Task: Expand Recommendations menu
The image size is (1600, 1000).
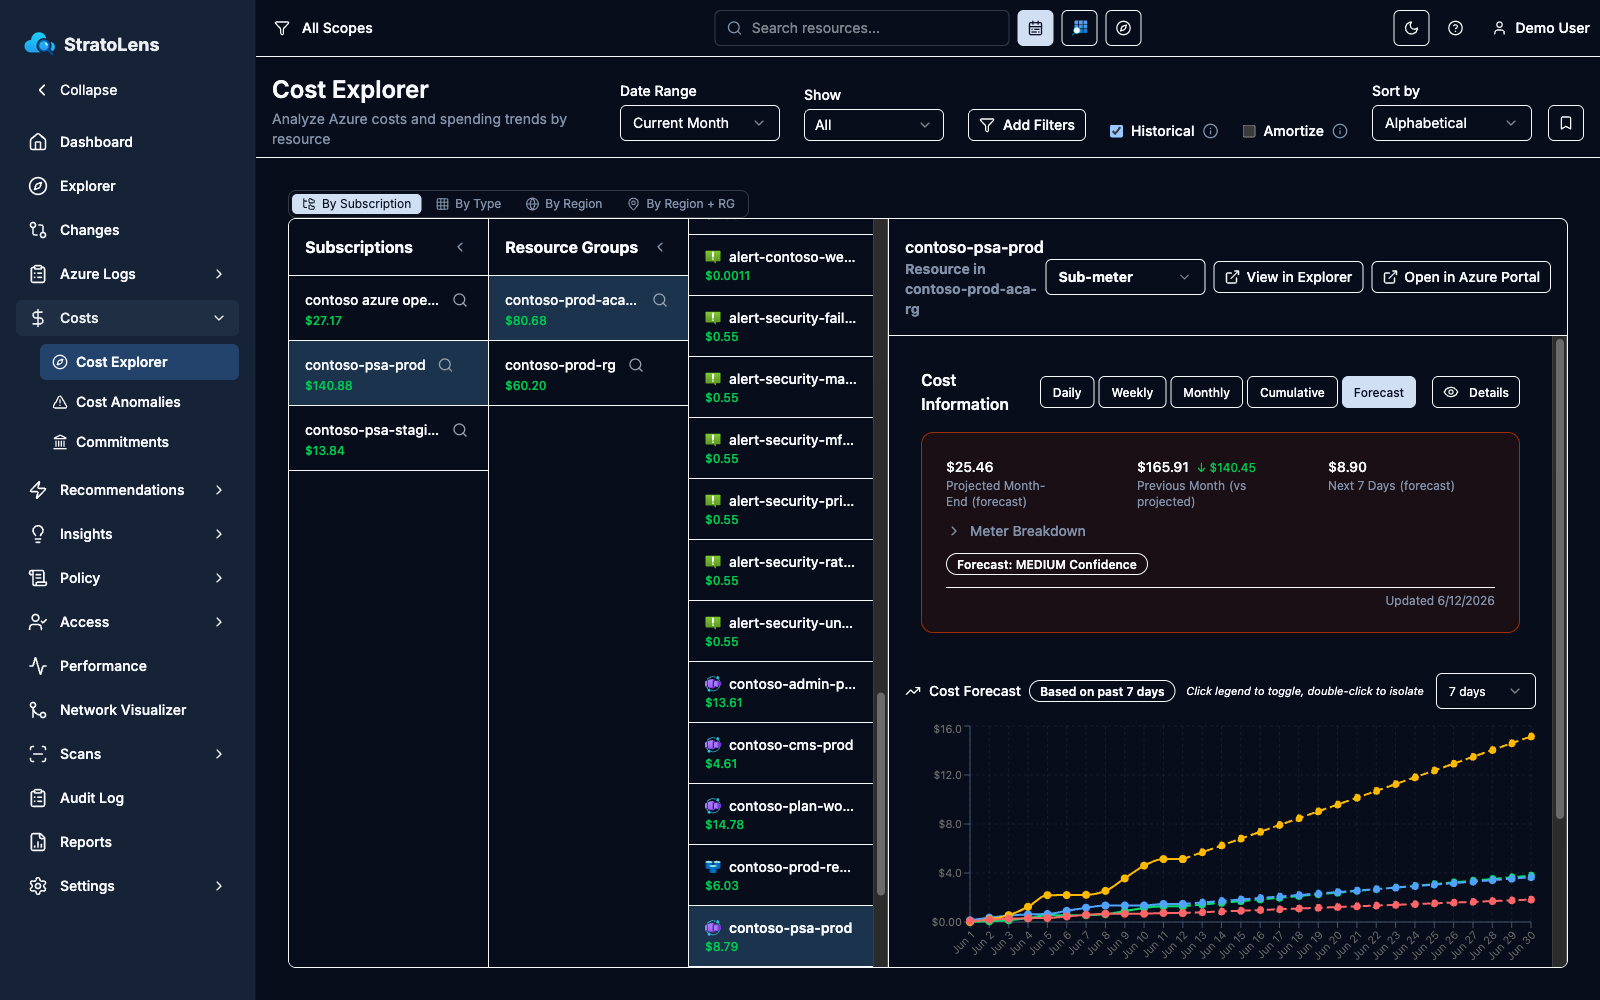Action: click(x=127, y=490)
